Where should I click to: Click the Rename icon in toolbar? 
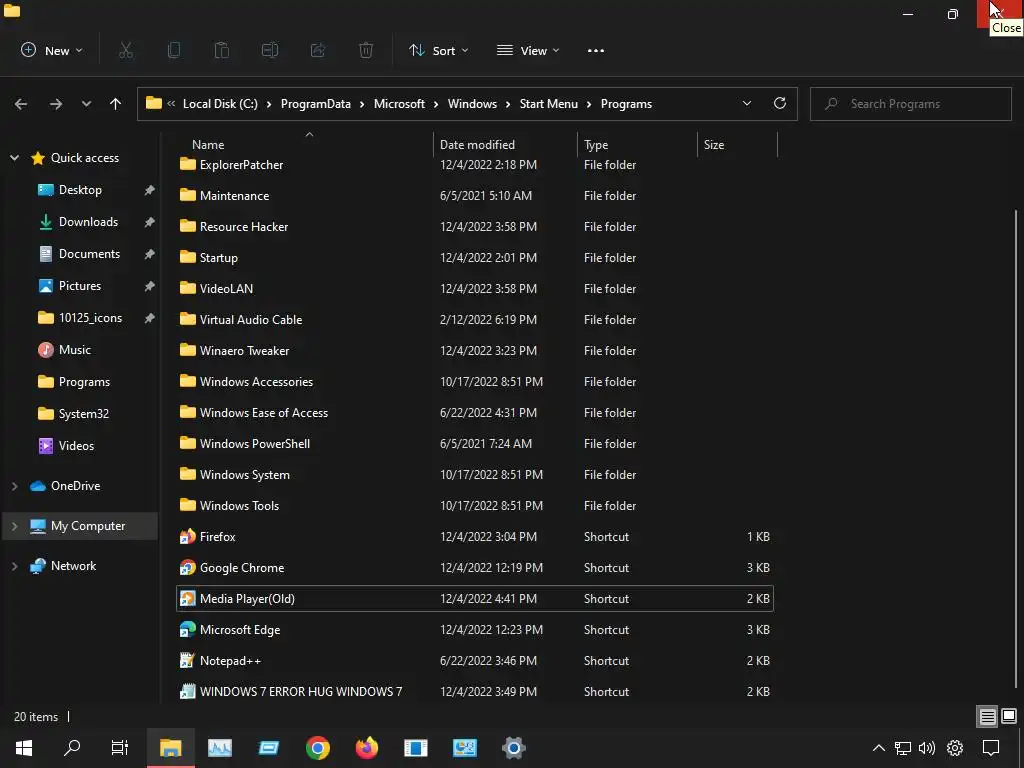270,50
